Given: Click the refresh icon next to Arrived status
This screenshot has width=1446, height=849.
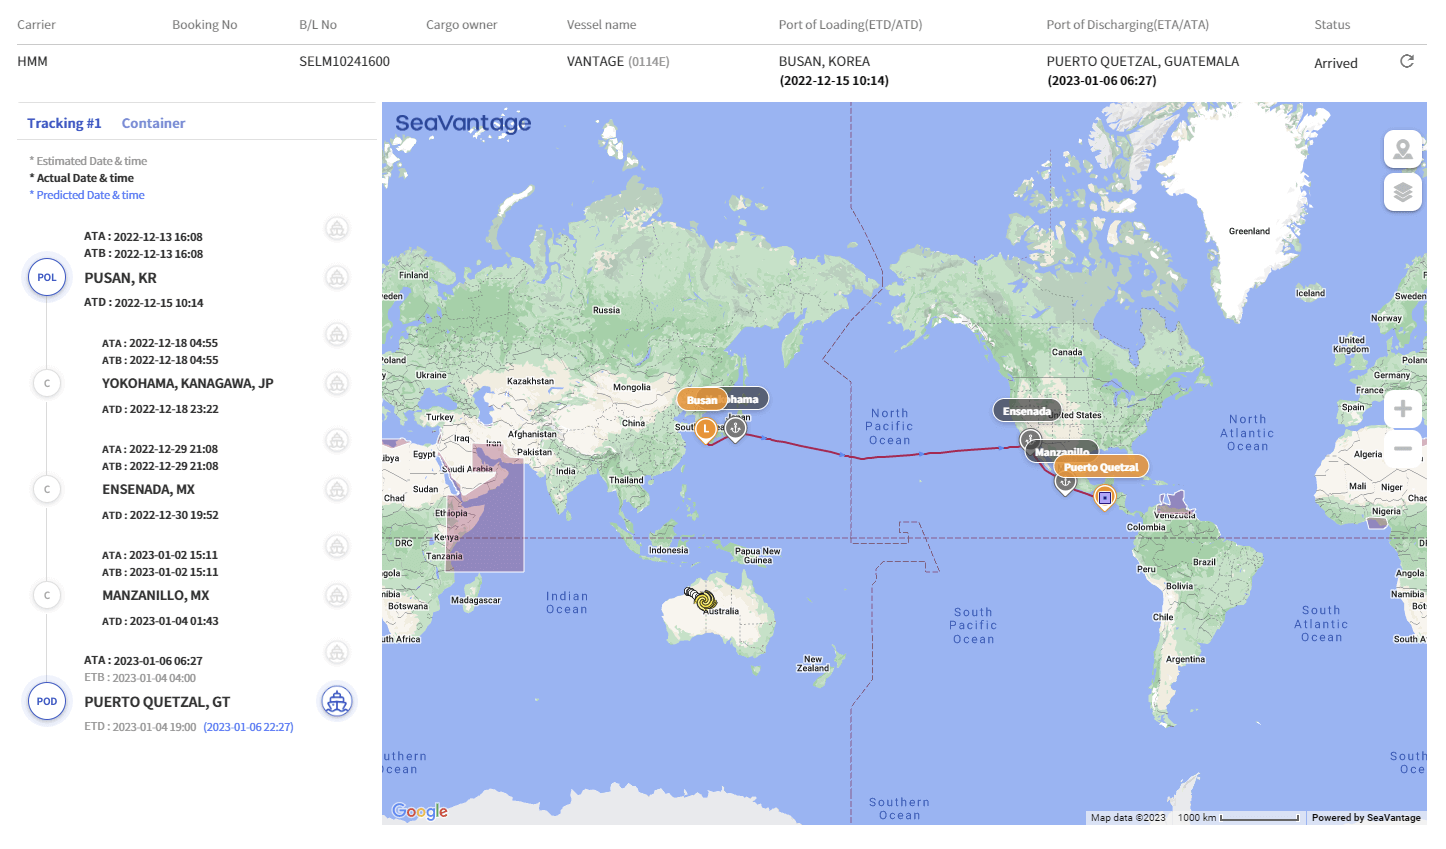Looking at the screenshot, I should (x=1406, y=61).
